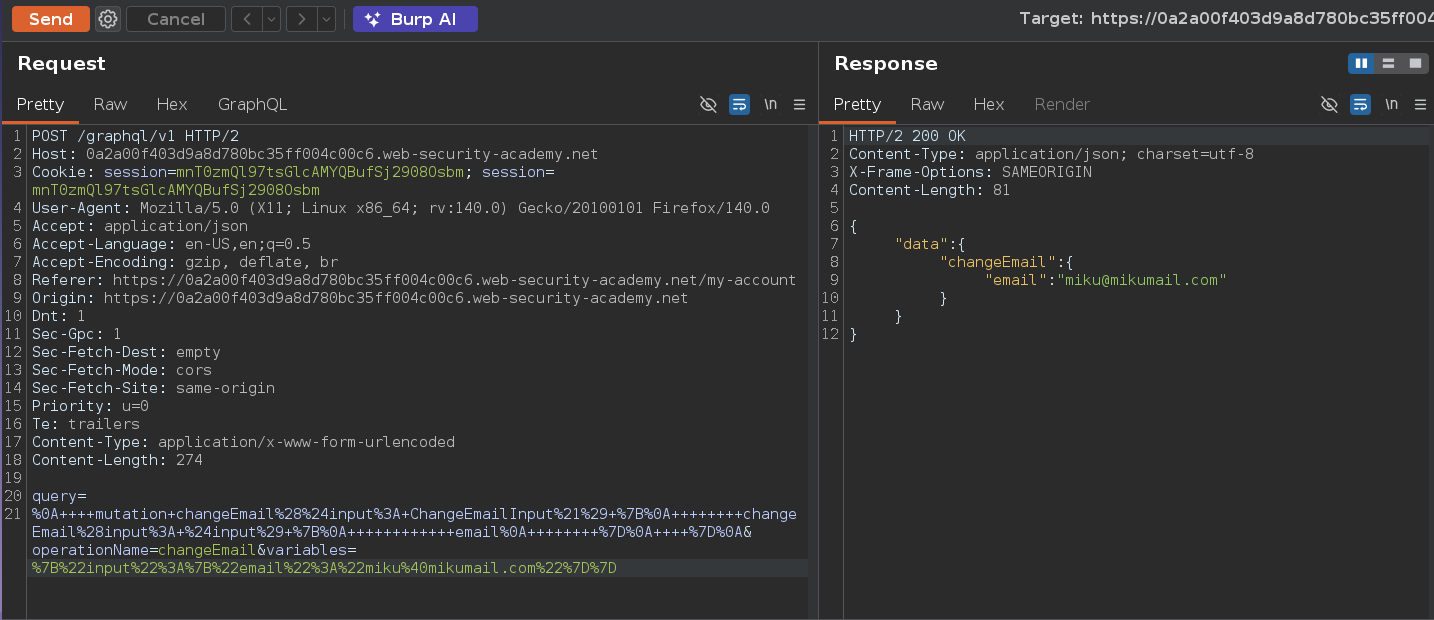Click the "changeEmail" key in Response JSON
Screen dimensions: 1434x620
click(998, 262)
